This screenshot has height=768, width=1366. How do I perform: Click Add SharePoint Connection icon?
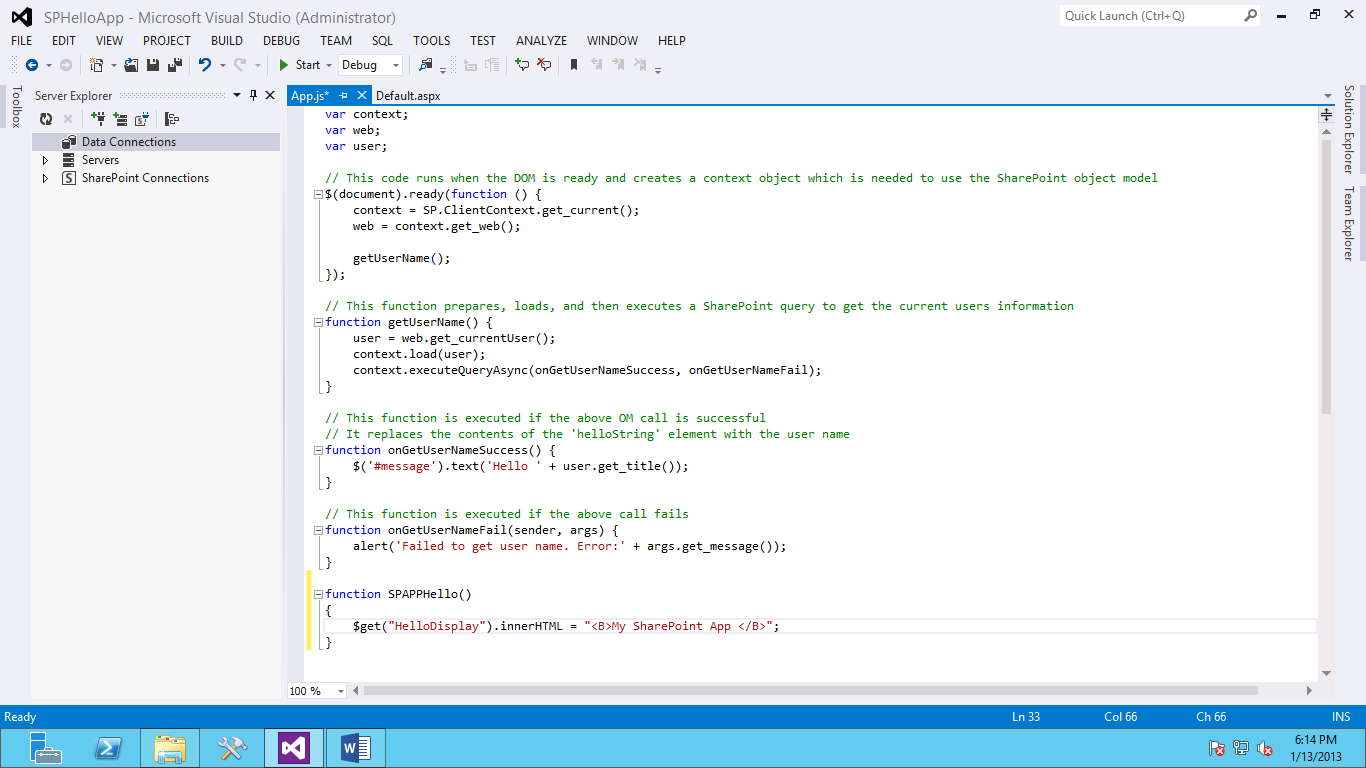142,119
